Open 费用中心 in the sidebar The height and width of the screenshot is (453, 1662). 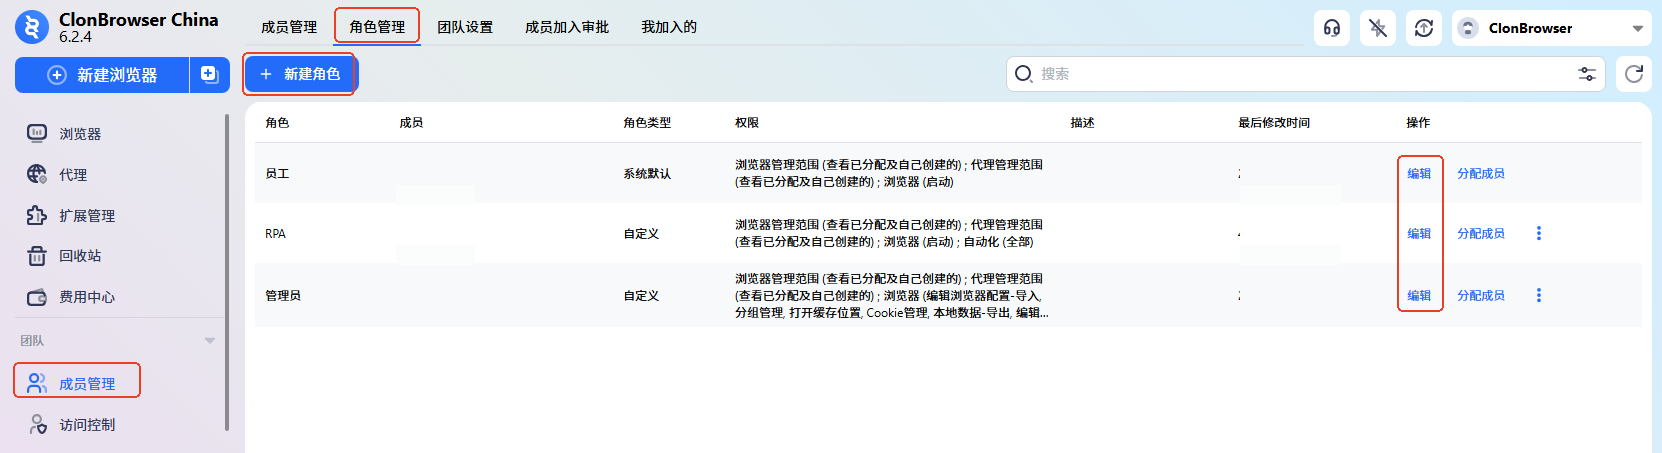click(87, 297)
